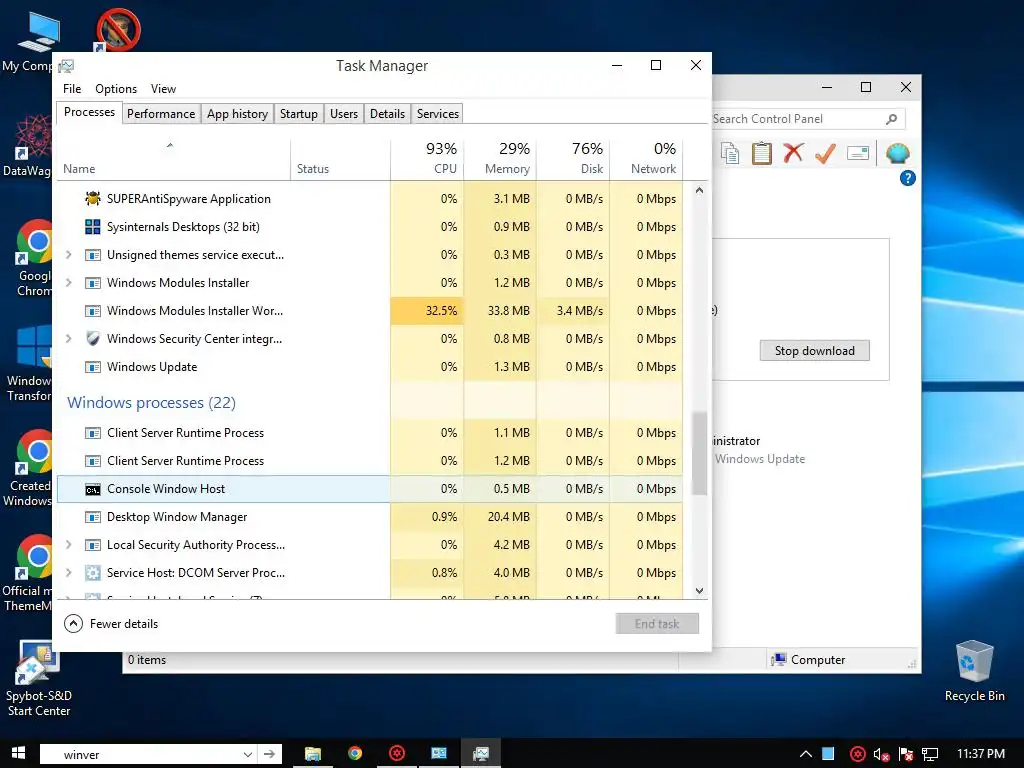This screenshot has width=1024, height=768.
Task: Click the process list scroll-up arrow
Action: [699, 191]
